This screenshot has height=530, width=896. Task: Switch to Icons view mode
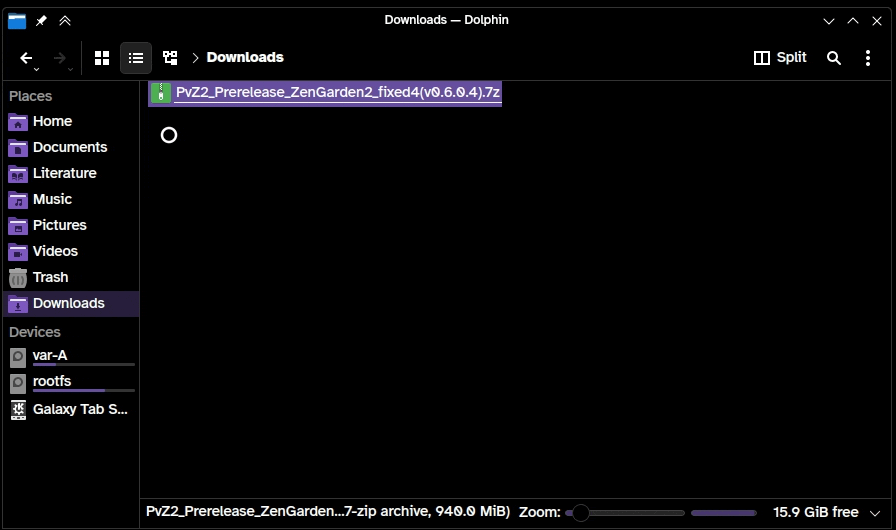(102, 58)
